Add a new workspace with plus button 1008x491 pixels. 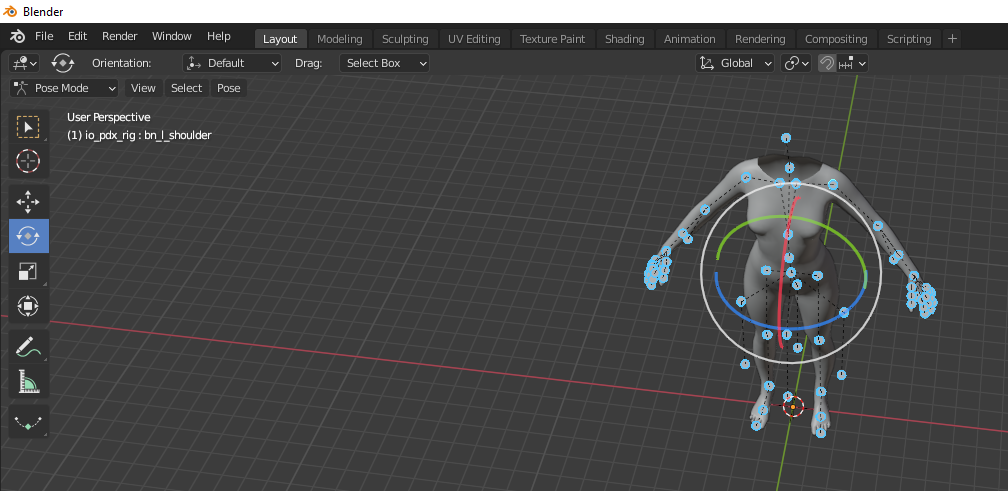click(952, 39)
